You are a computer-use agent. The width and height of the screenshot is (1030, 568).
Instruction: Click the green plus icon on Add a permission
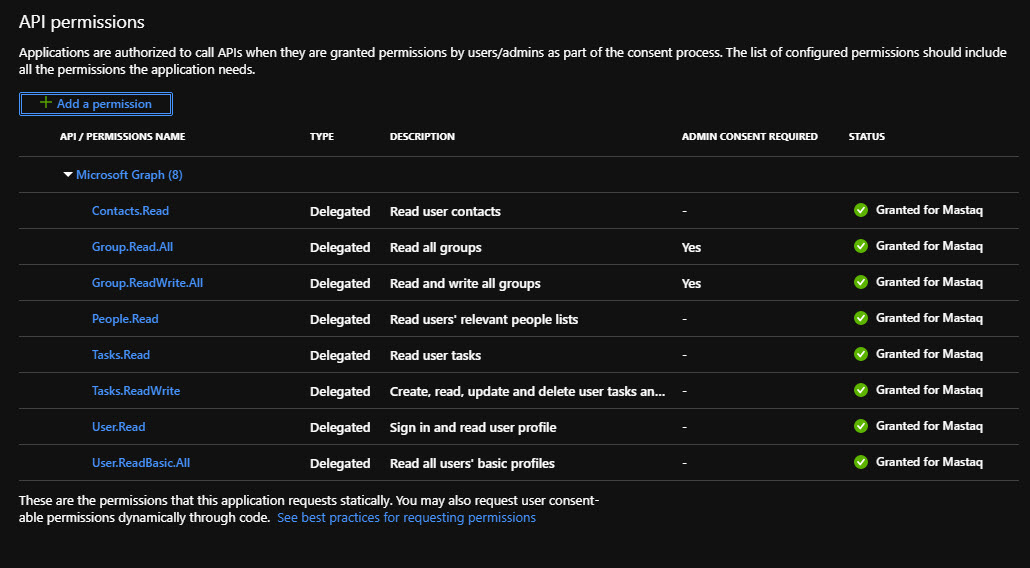pyautogui.click(x=45, y=103)
